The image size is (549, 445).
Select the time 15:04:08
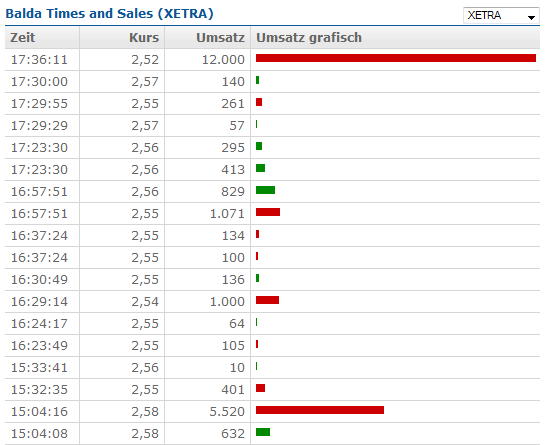point(39,434)
